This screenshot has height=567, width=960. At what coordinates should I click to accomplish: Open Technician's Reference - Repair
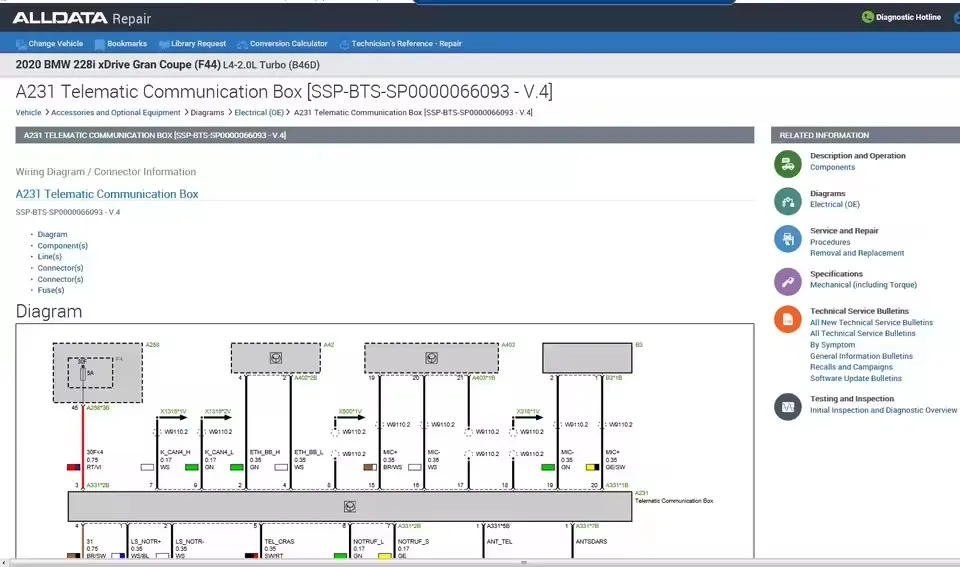click(407, 43)
